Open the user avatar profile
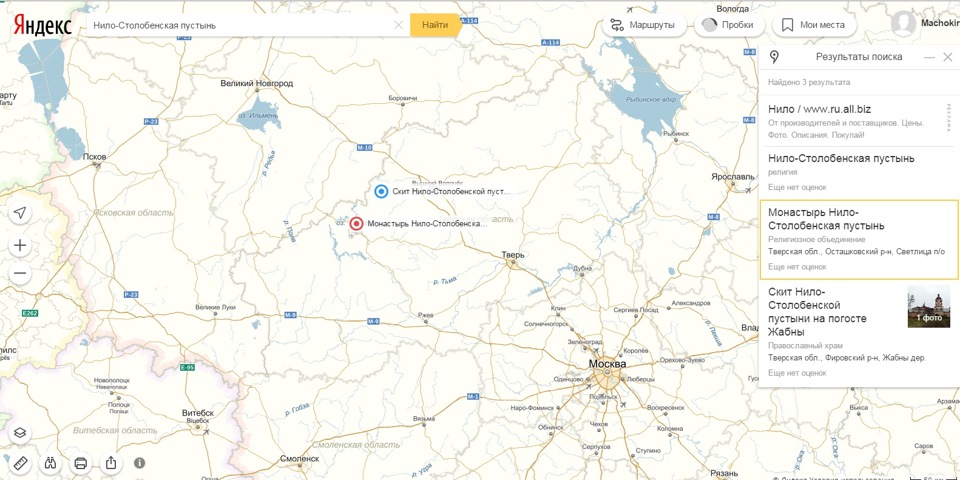Viewport: 960px width, 480px height. tap(903, 24)
